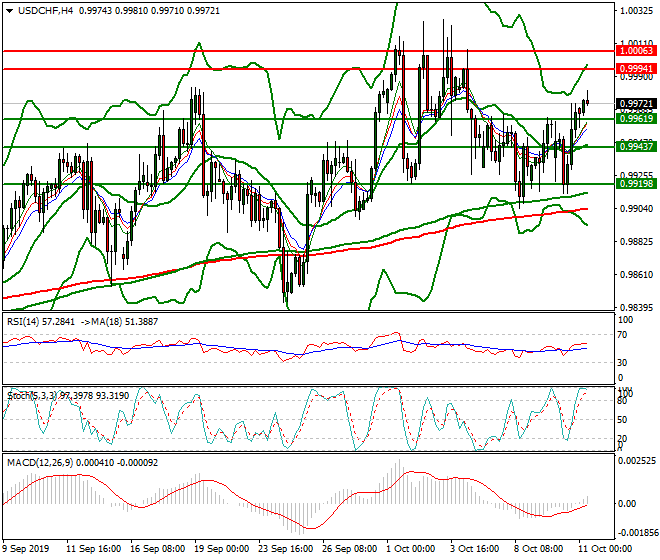Click the 16 Sep 08:00 time label

coord(157,549)
